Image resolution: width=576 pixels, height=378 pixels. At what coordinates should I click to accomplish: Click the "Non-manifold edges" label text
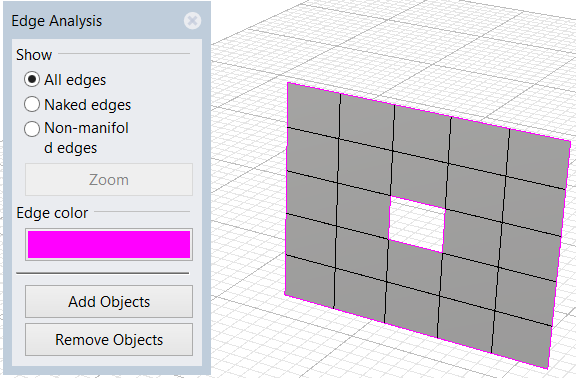click(86, 138)
